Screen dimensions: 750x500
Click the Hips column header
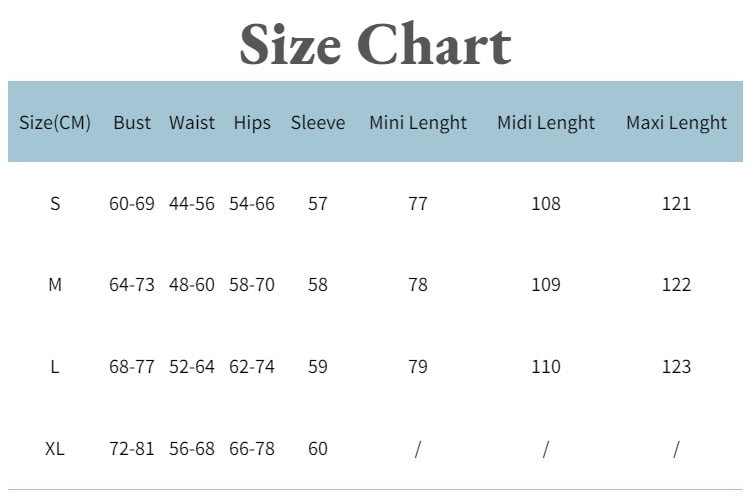pyautogui.click(x=252, y=123)
